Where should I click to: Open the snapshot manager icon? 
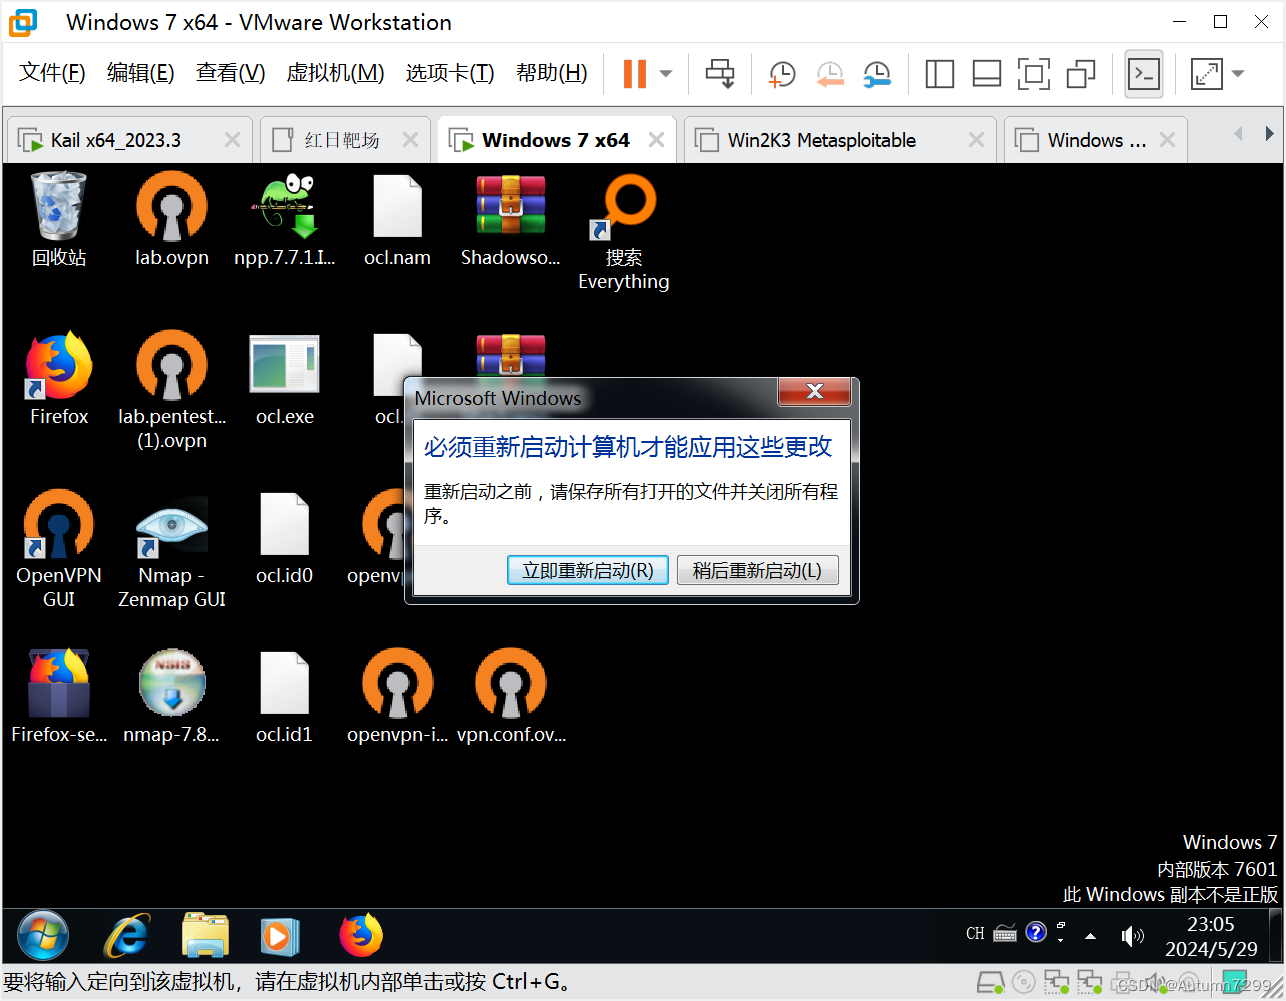877,74
